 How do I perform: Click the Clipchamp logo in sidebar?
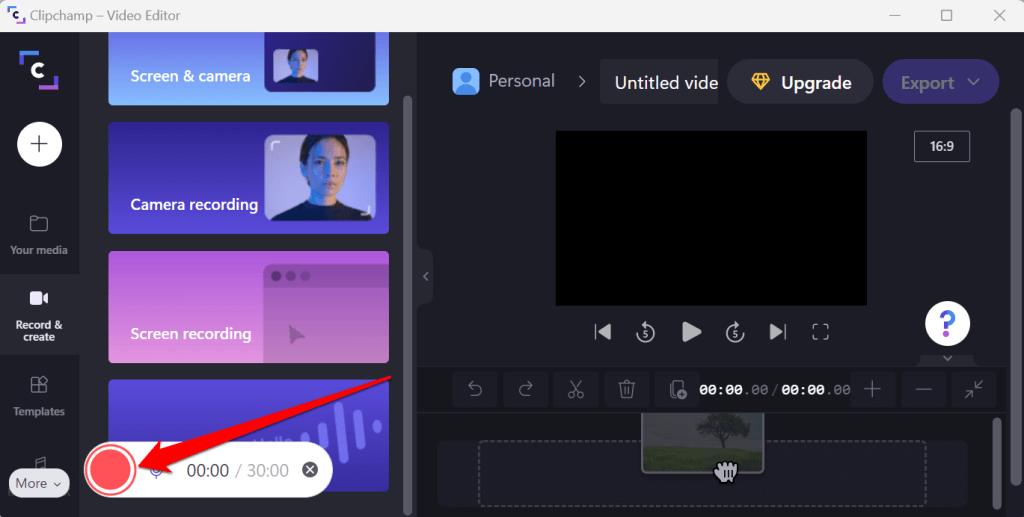(39, 69)
